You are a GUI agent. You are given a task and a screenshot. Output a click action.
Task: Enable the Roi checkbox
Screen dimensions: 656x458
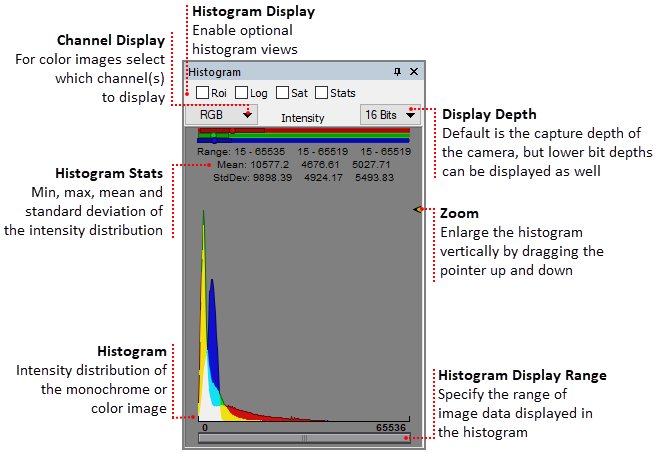point(202,93)
